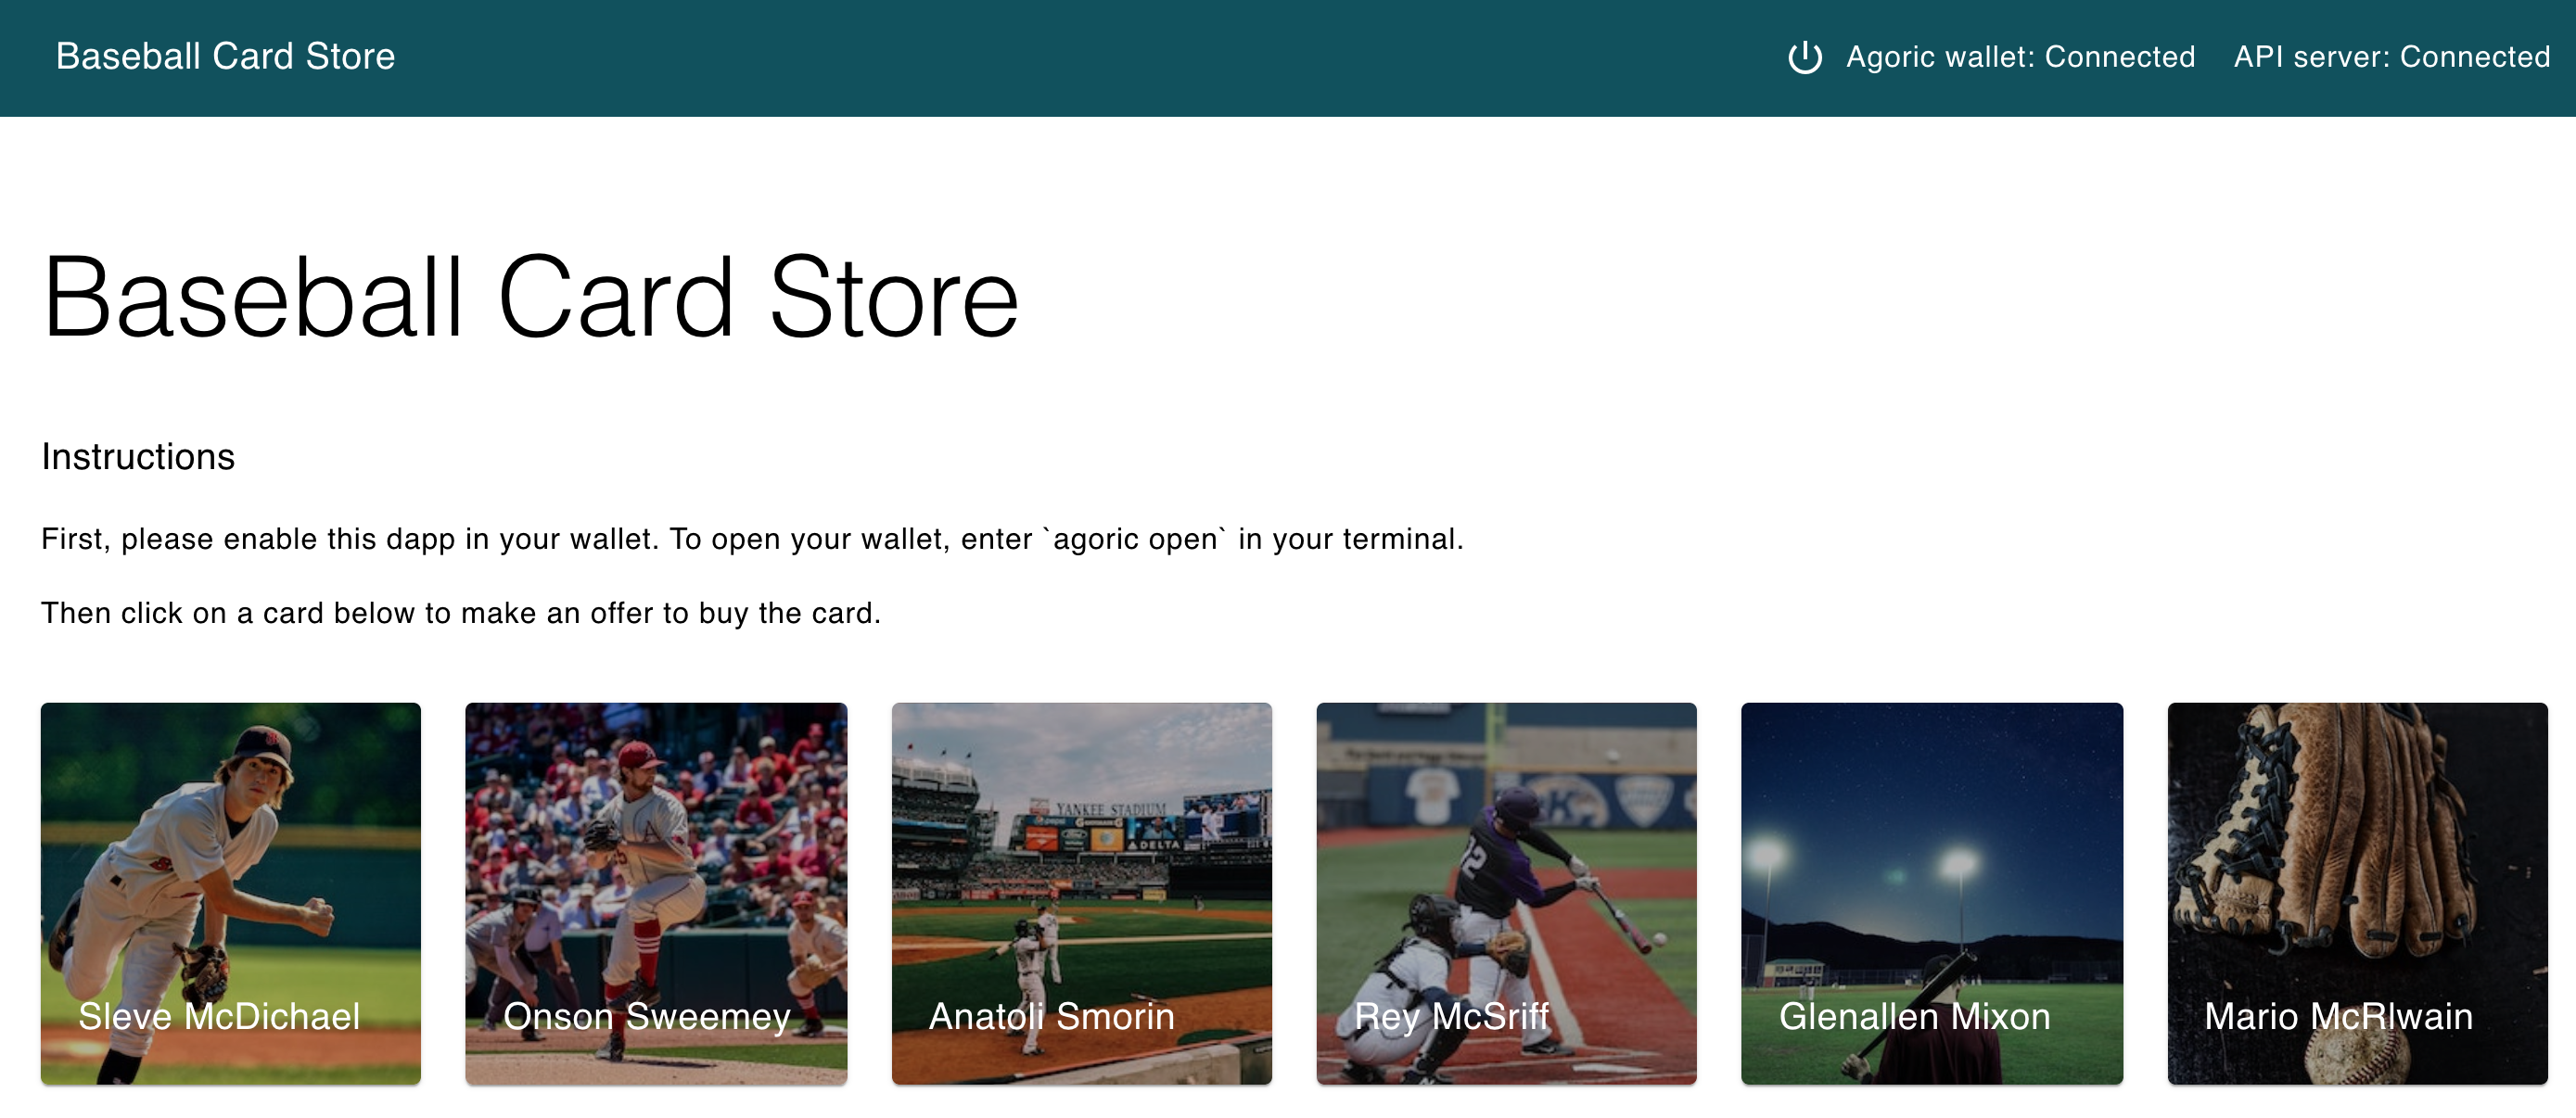Open the Sleve McDichael pitcher card photo

[231, 860]
